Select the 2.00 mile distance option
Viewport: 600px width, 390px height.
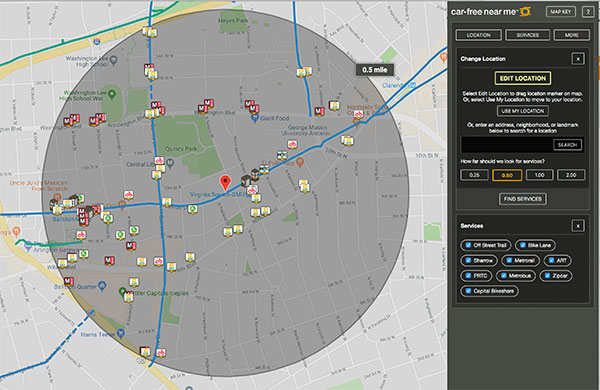[x=571, y=175]
